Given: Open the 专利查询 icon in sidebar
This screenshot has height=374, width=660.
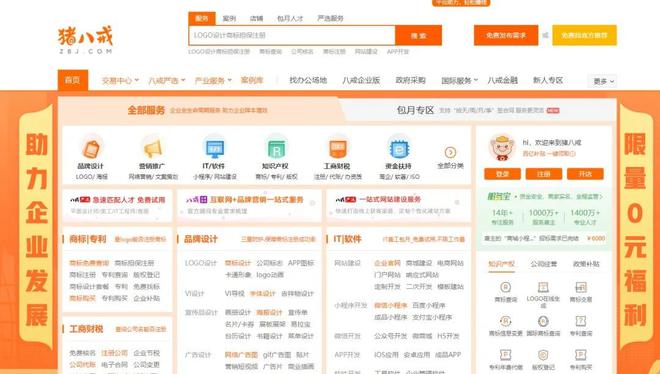Looking at the screenshot, I should pyautogui.click(x=581, y=321).
